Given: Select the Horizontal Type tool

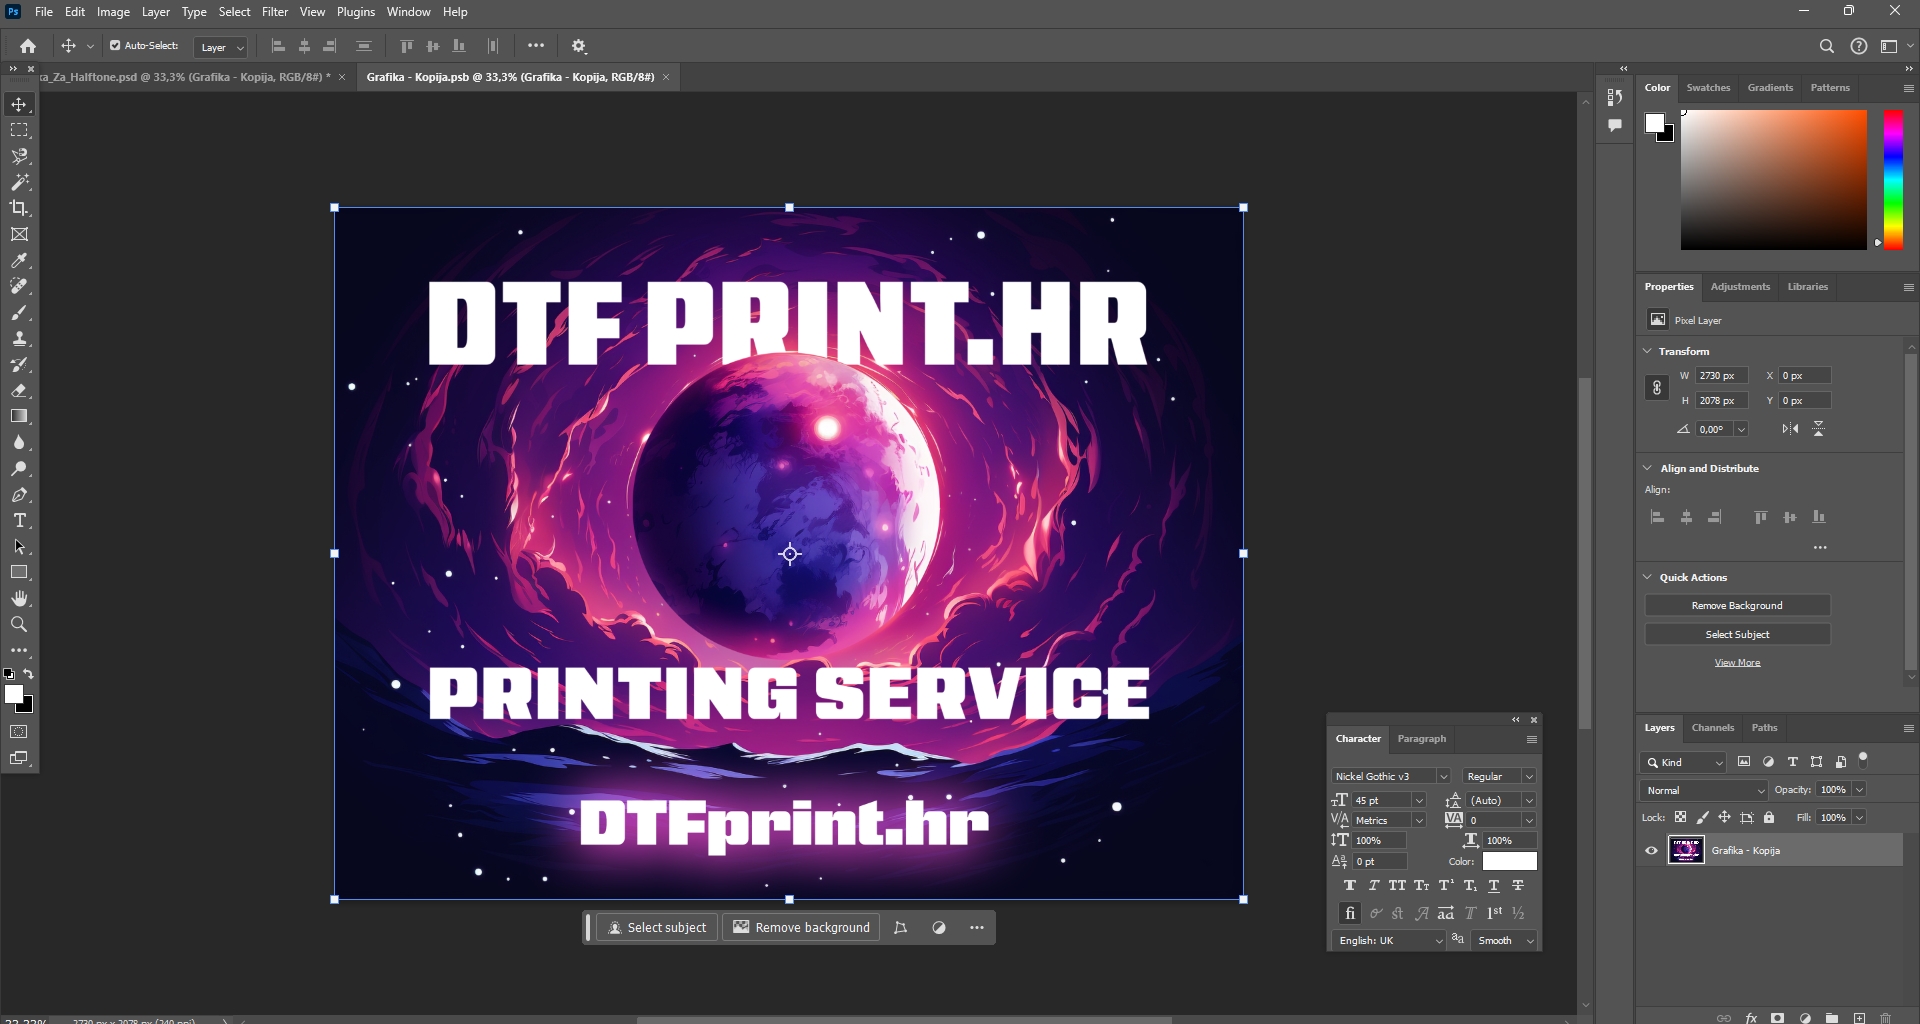Looking at the screenshot, I should (19, 520).
